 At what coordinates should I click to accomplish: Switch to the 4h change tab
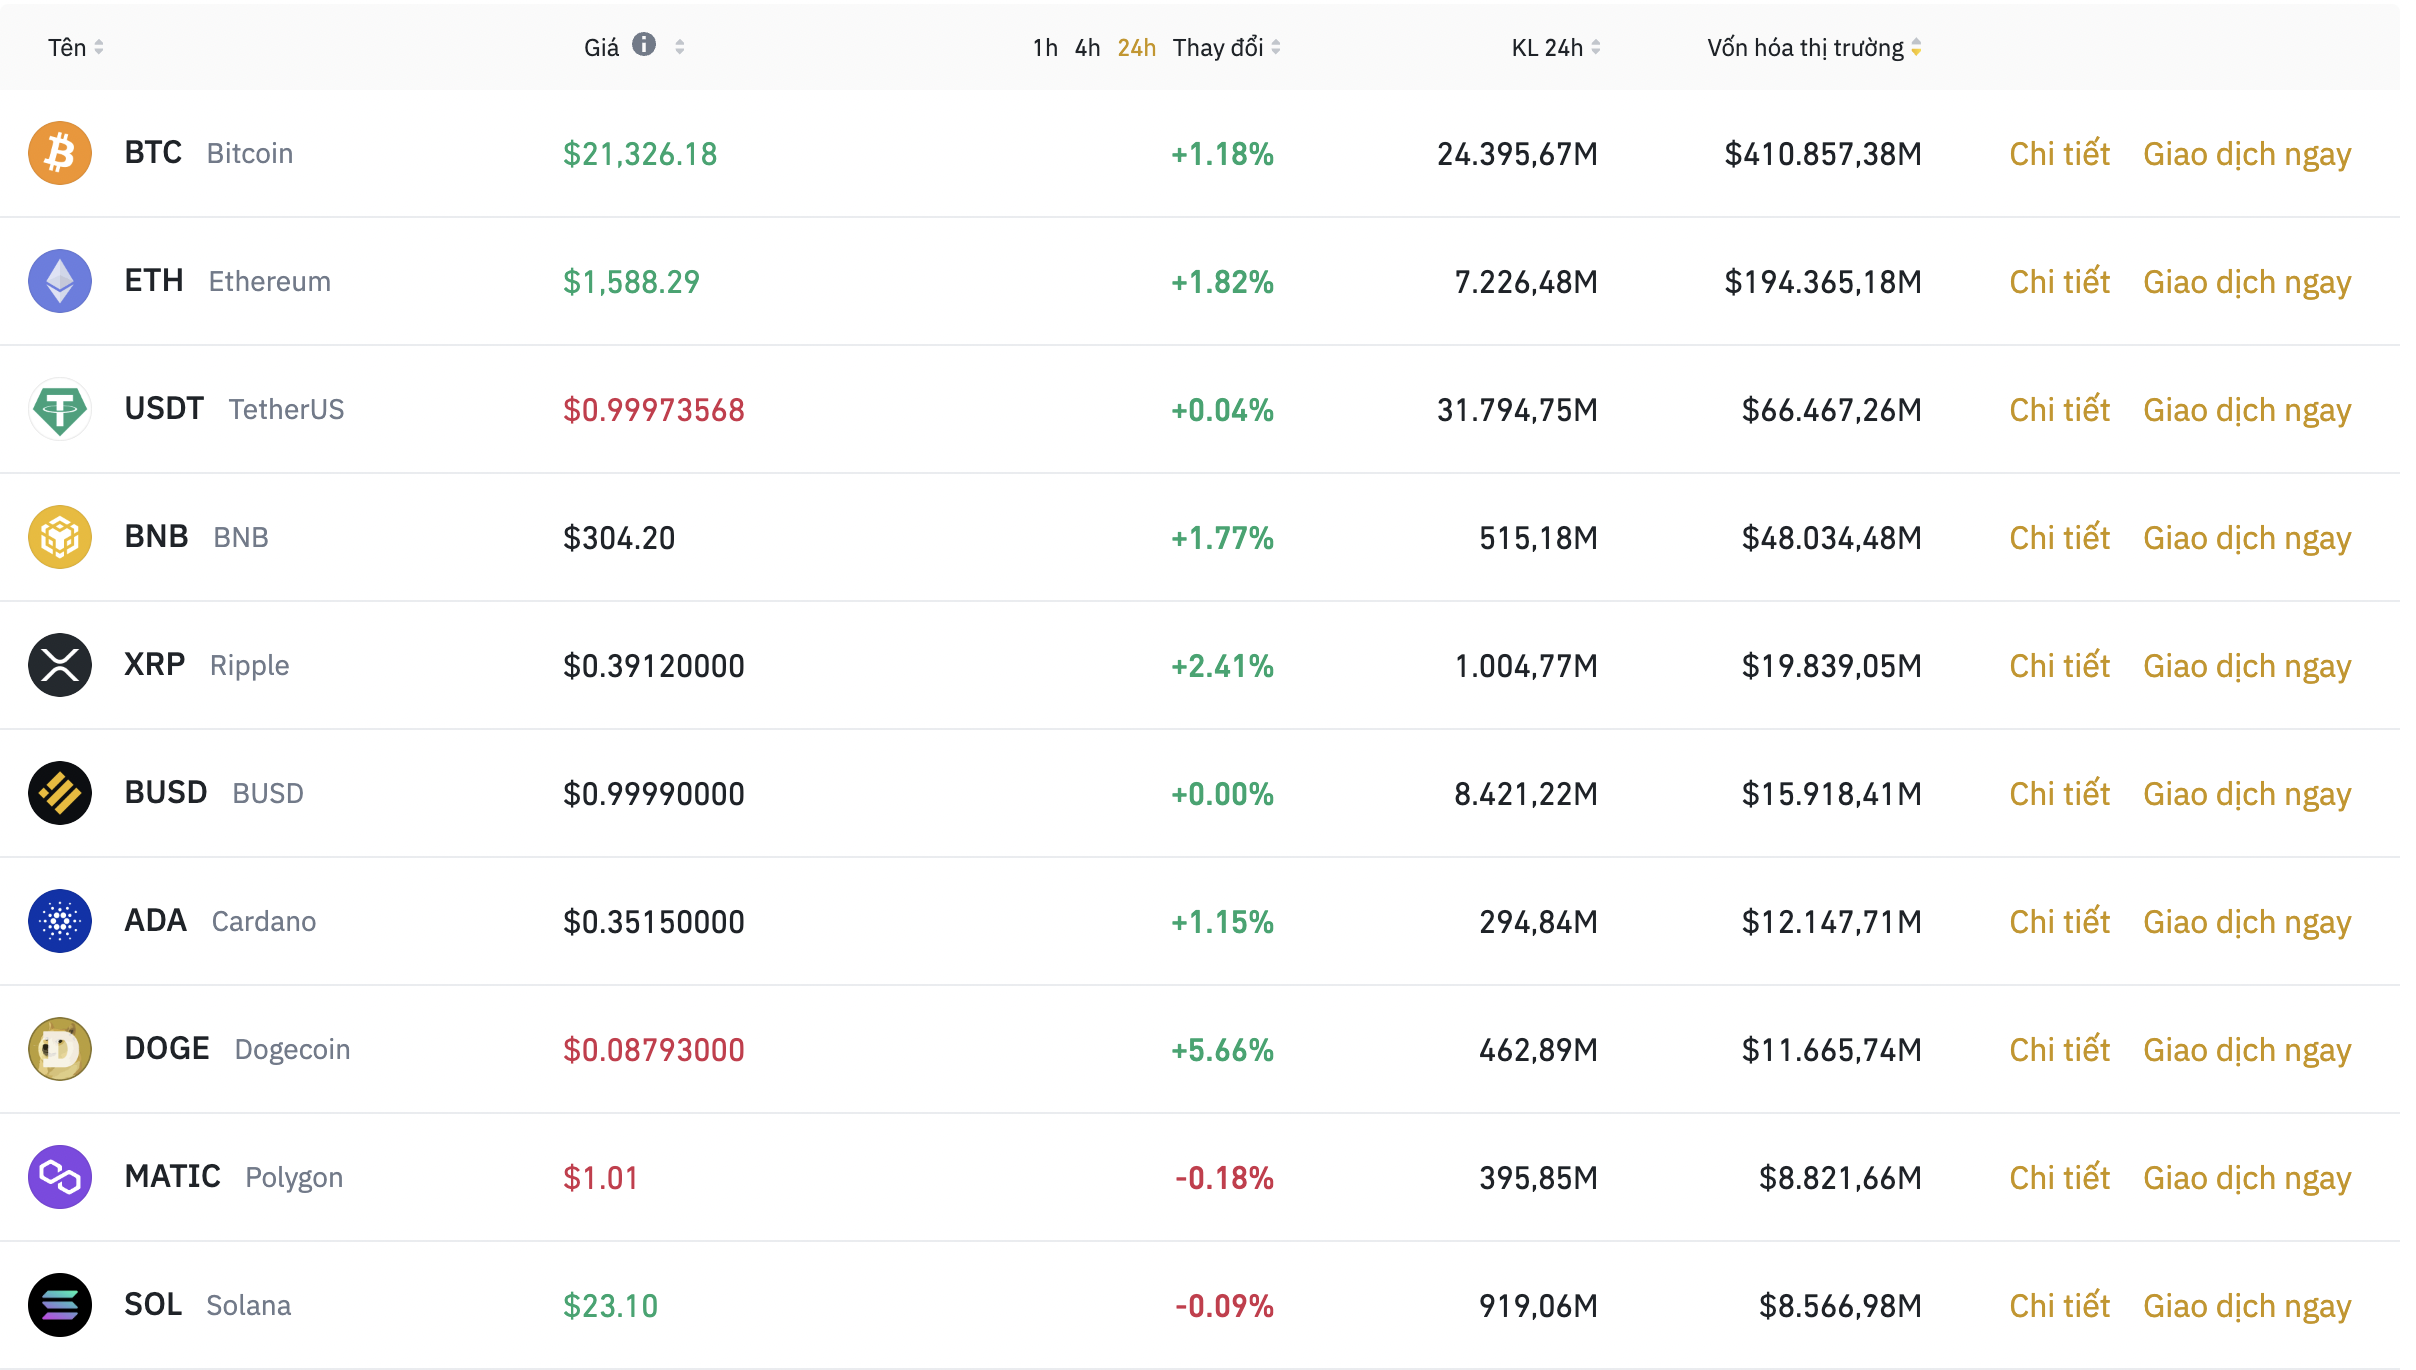(x=1087, y=48)
